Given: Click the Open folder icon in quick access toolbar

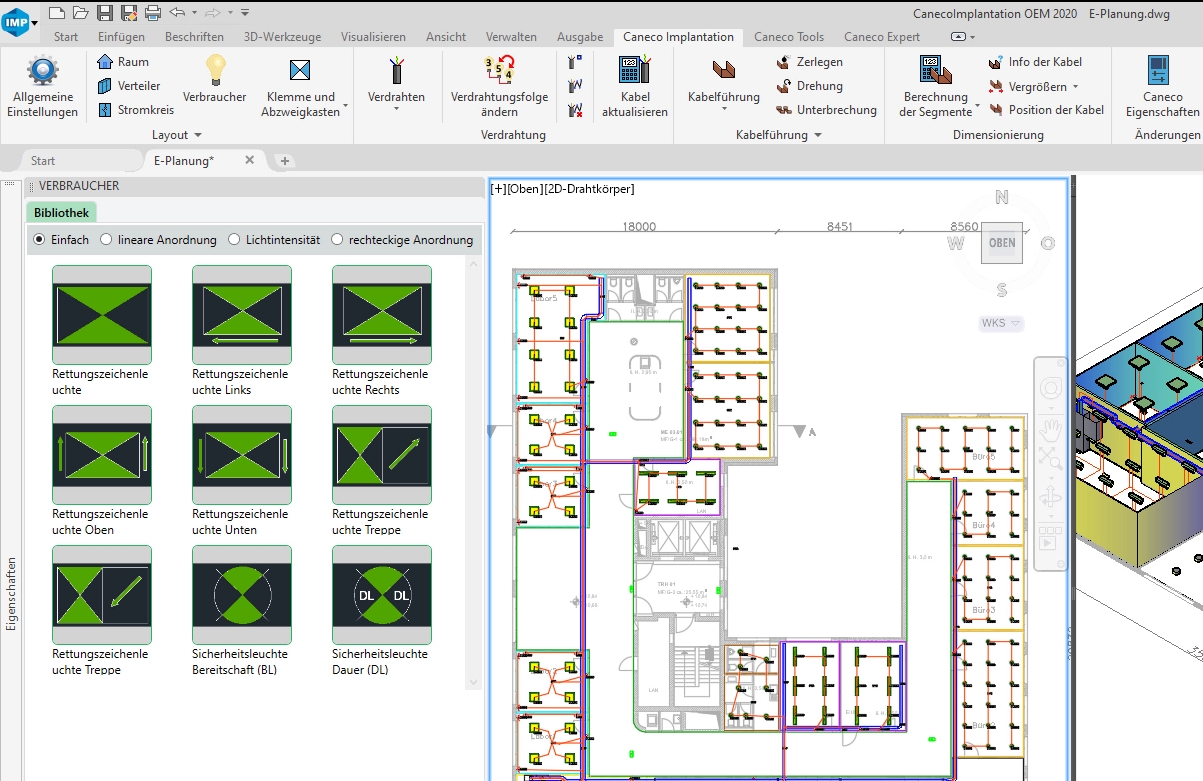Looking at the screenshot, I should tap(80, 12).
